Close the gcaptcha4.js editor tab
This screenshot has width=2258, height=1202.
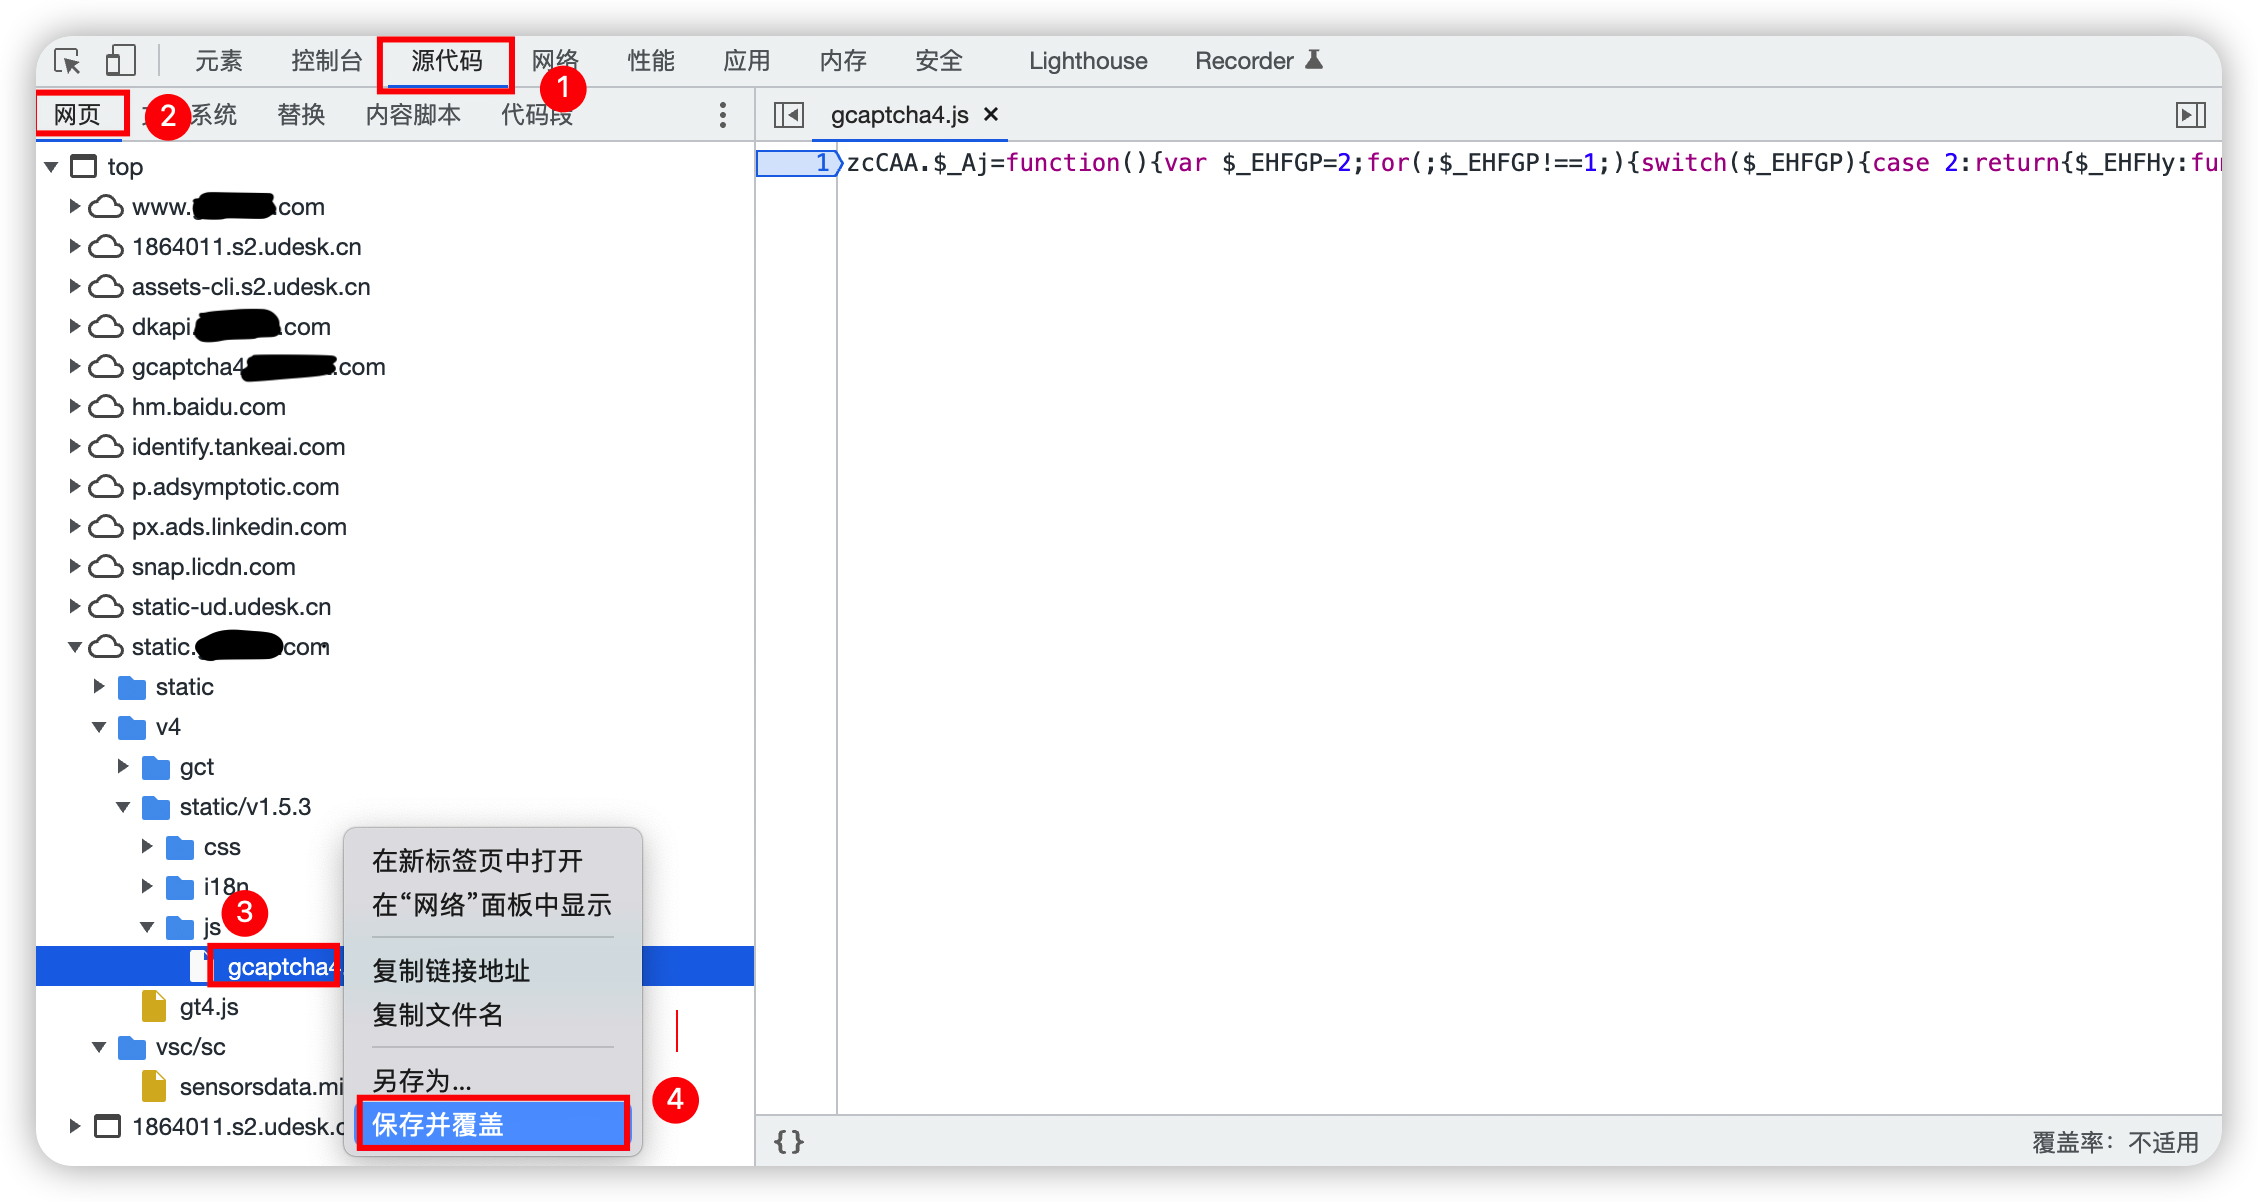coord(991,114)
